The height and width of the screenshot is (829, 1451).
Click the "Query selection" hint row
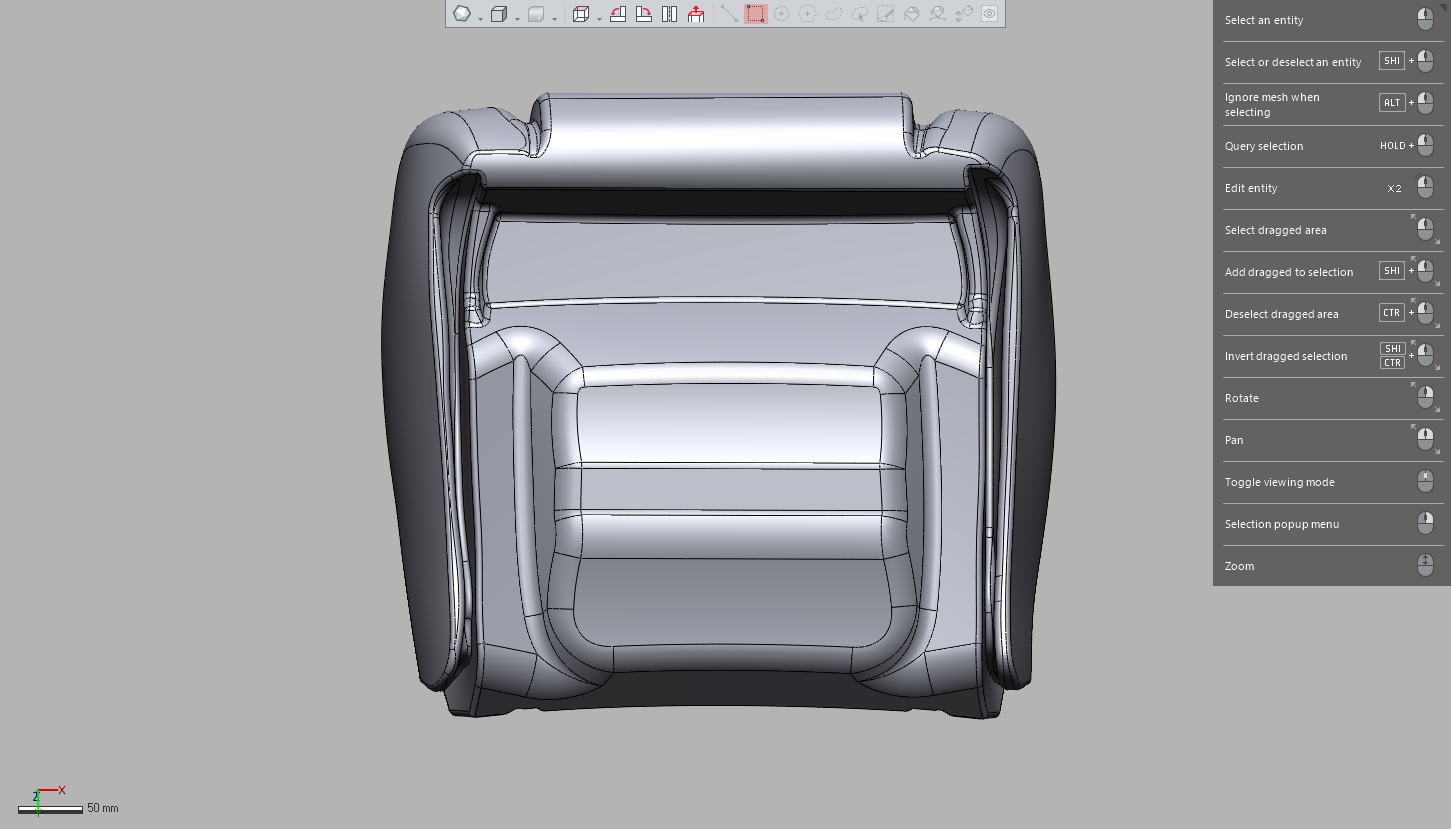[x=1332, y=146]
